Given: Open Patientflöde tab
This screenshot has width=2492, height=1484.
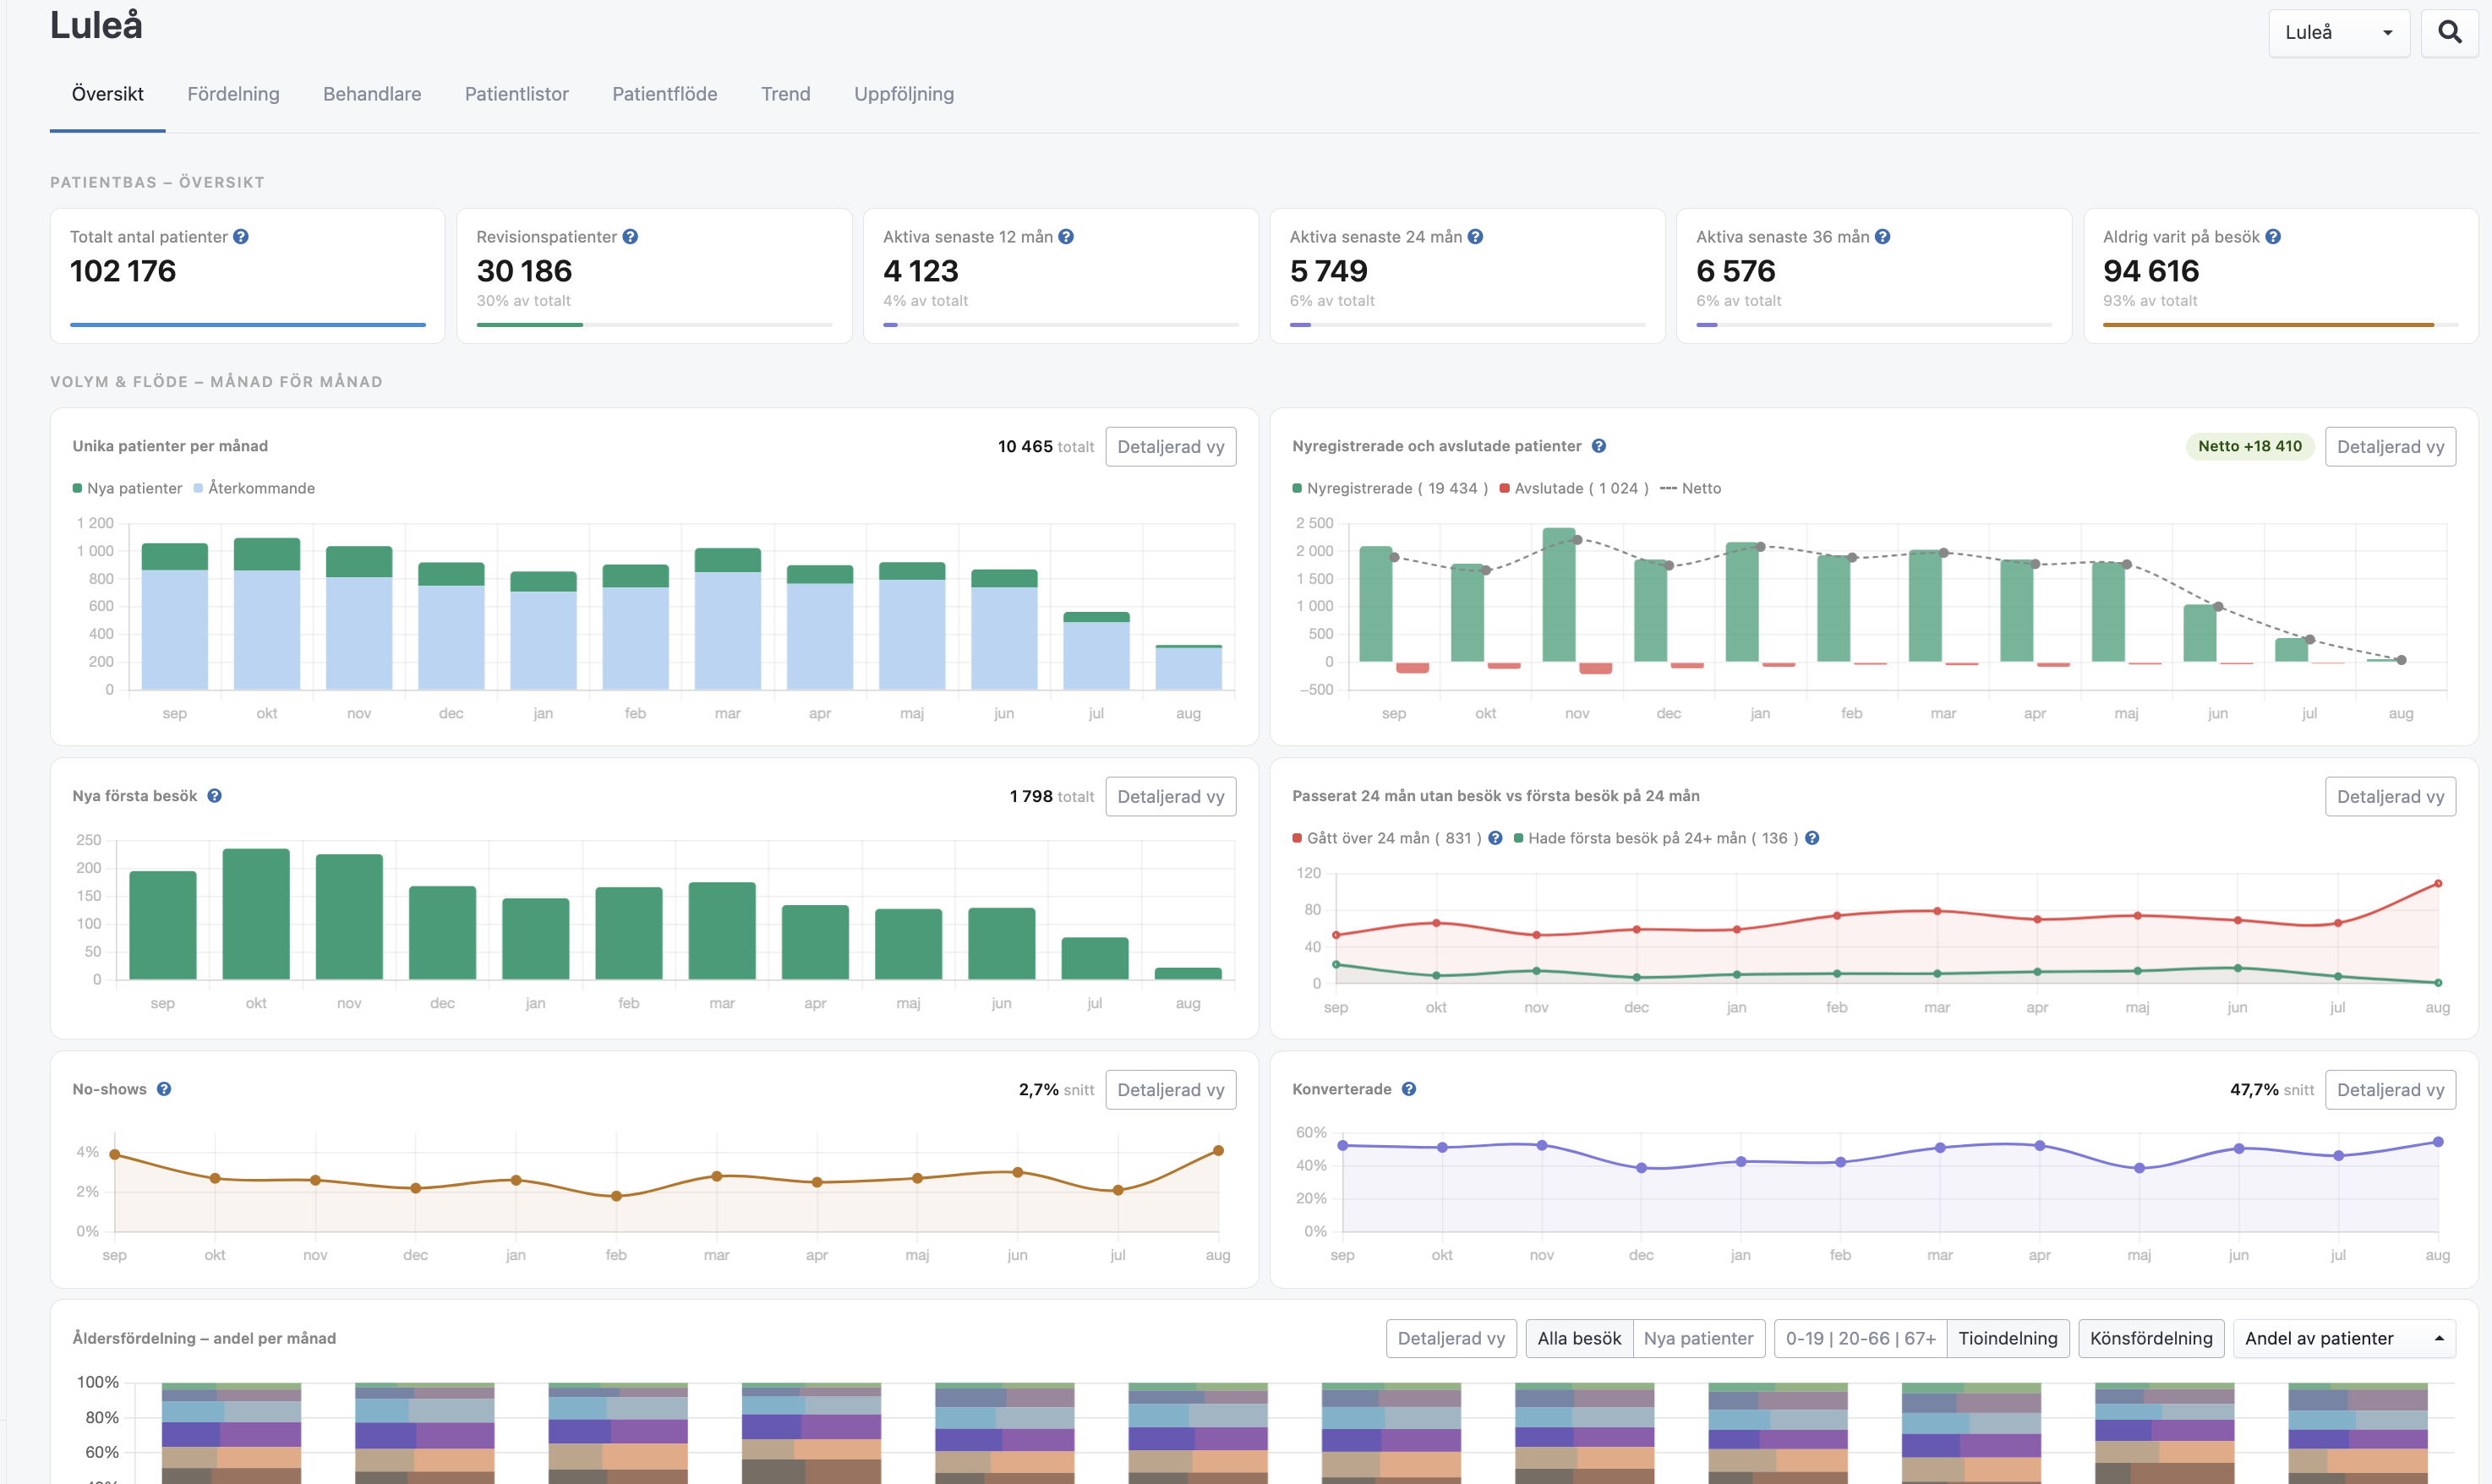Looking at the screenshot, I should pyautogui.click(x=665, y=94).
